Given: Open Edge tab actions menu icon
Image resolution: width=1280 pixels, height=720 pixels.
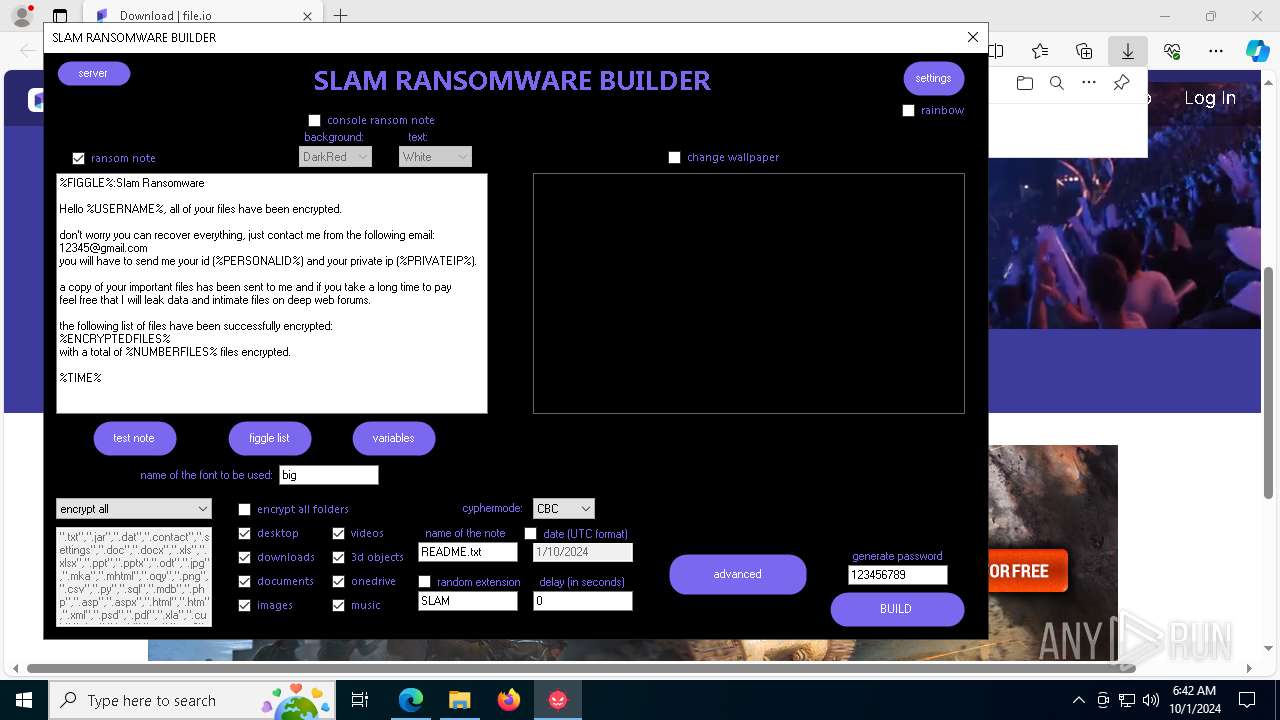Looking at the screenshot, I should (60, 16).
